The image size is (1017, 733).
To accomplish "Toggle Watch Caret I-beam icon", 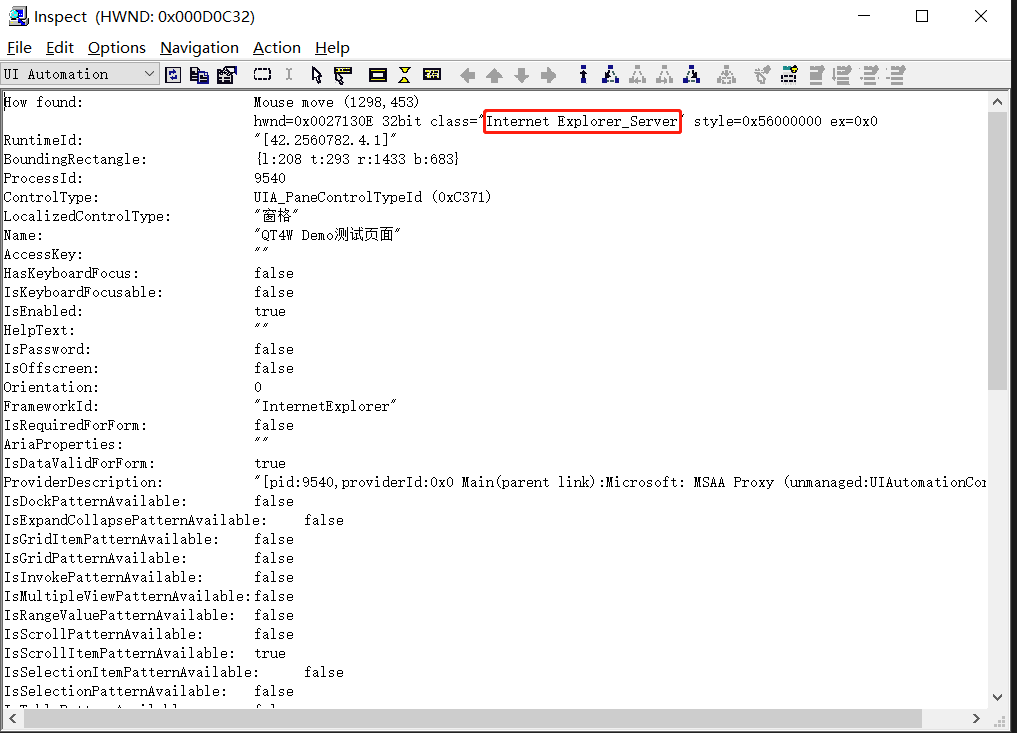I will click(x=289, y=75).
